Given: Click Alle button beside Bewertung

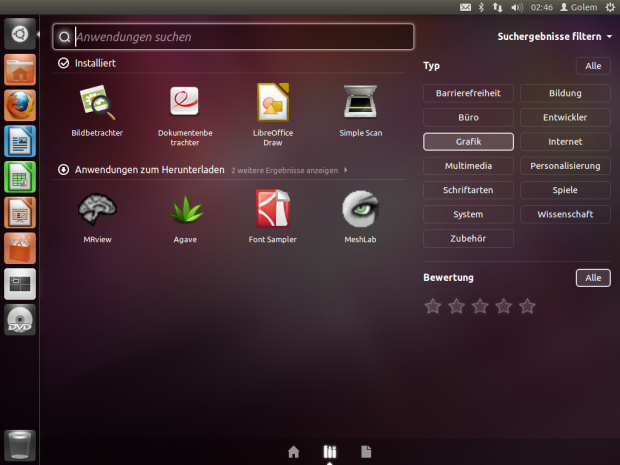Looking at the screenshot, I should click(x=593, y=278).
